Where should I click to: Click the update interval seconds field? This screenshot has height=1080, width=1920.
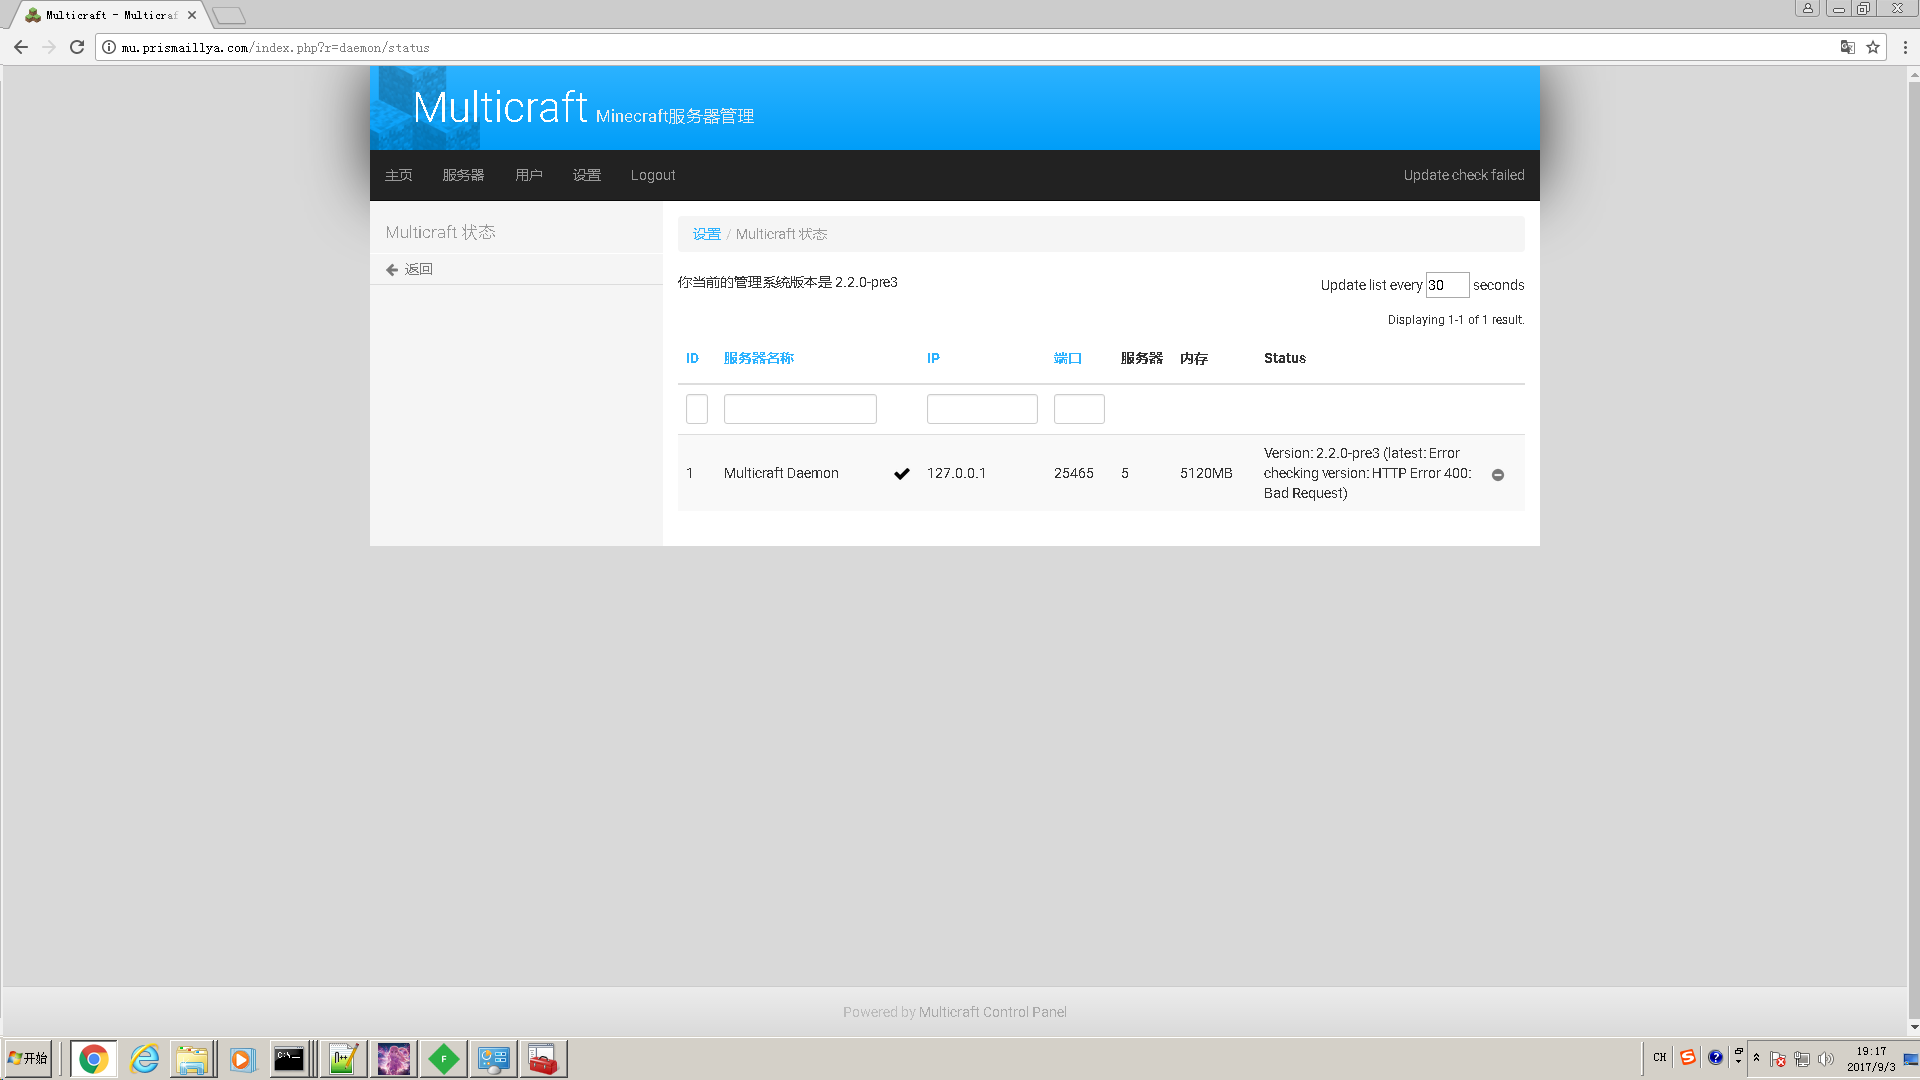[1446, 285]
